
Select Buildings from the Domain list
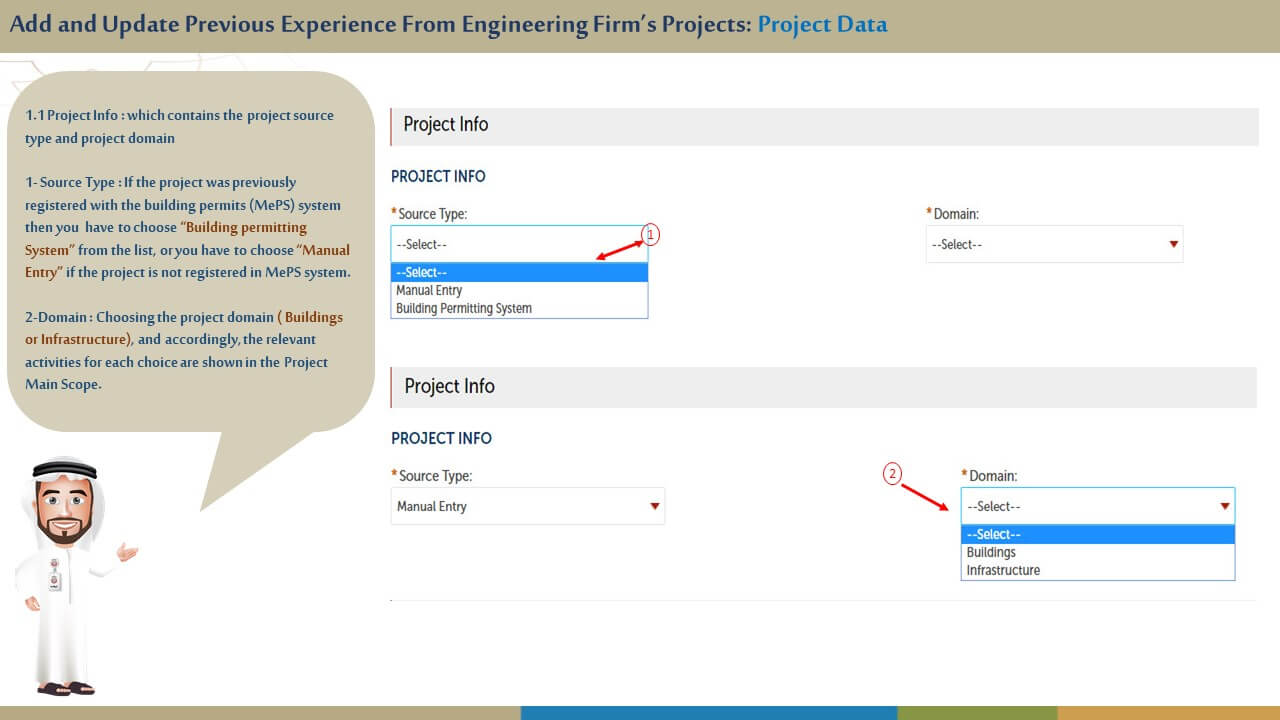[991, 553]
